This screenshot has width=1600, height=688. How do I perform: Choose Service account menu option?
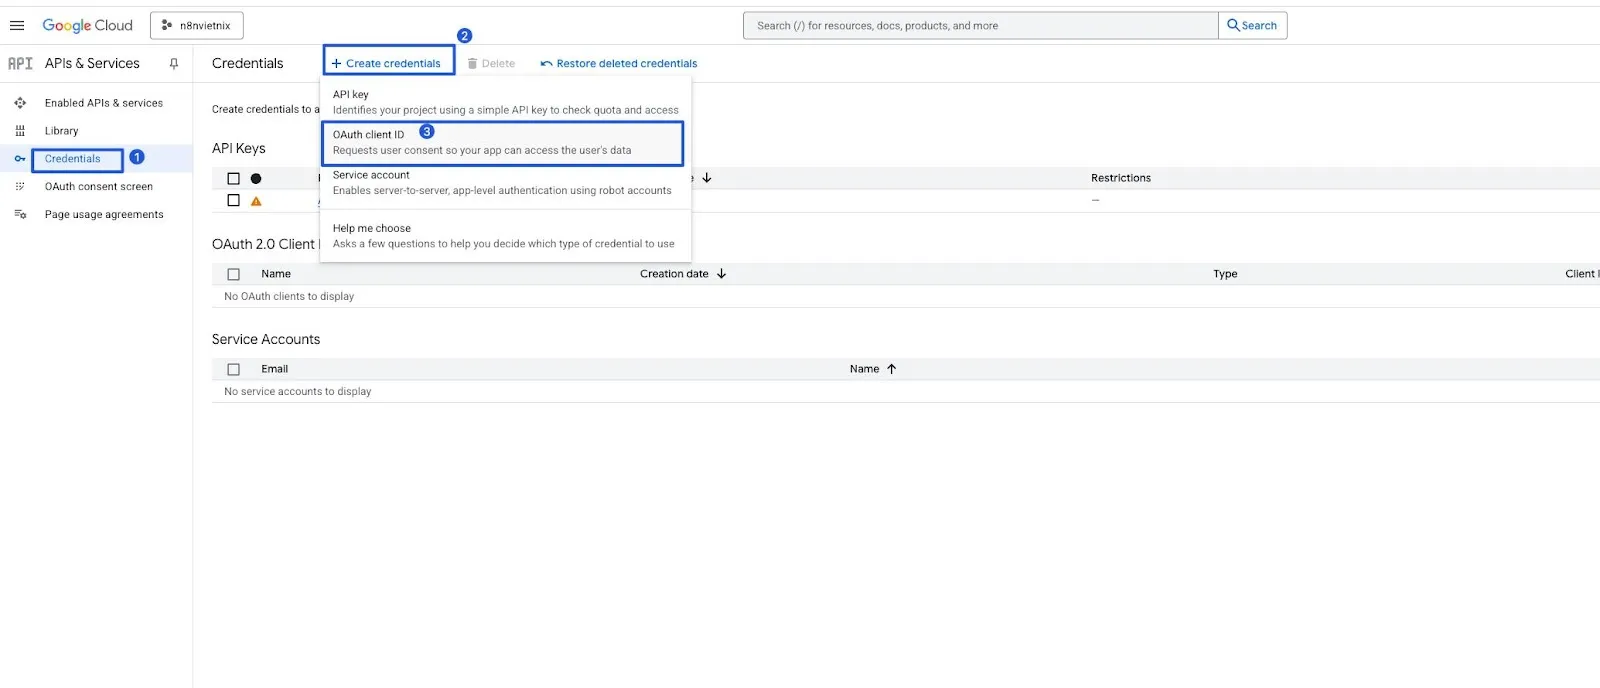[x=505, y=183]
